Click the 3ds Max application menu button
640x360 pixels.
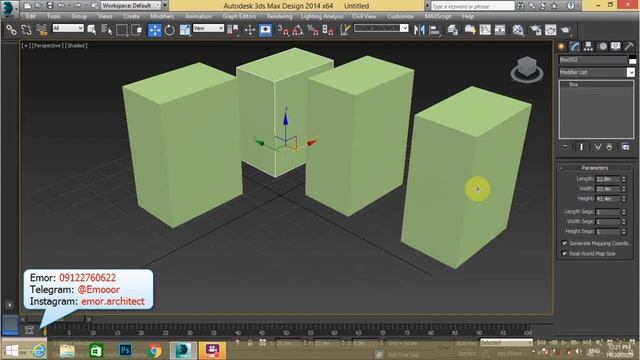pos(9,9)
